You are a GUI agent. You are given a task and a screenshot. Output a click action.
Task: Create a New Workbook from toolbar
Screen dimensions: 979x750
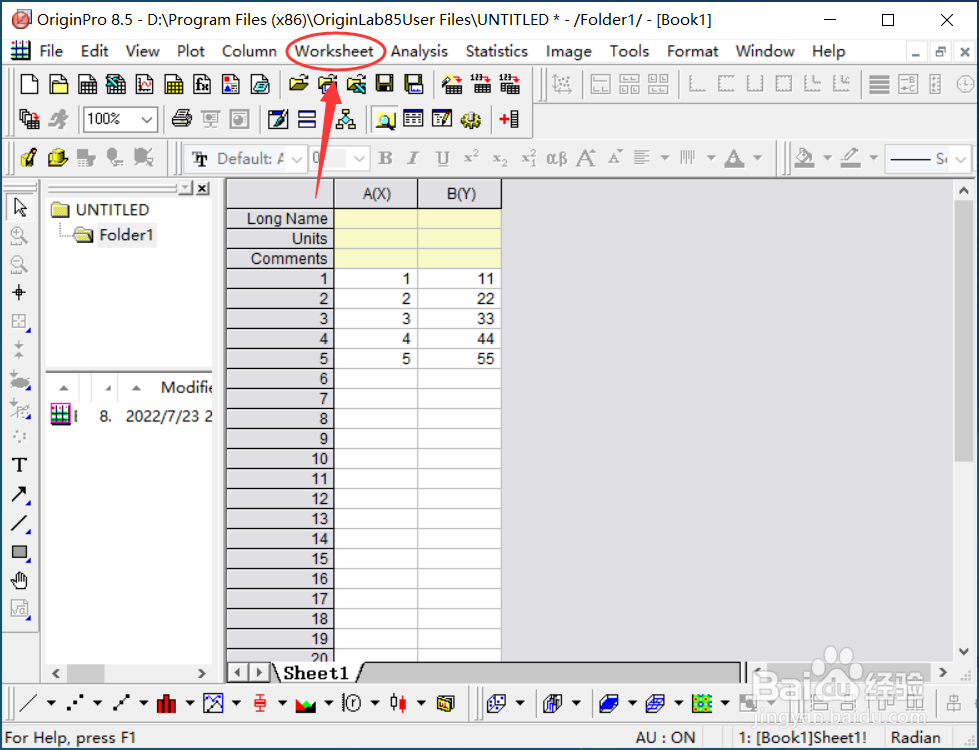[87, 84]
